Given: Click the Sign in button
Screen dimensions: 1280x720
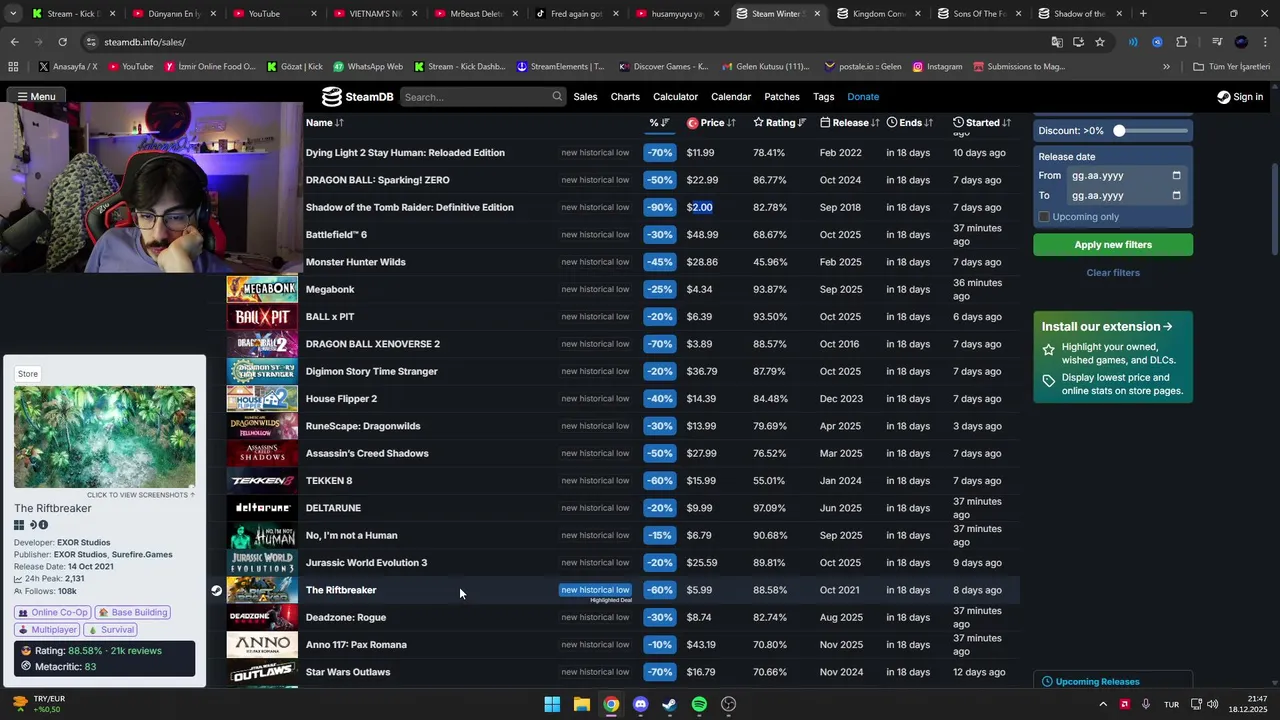Looking at the screenshot, I should point(1240,97).
